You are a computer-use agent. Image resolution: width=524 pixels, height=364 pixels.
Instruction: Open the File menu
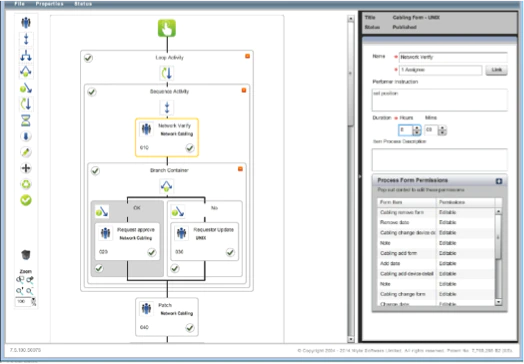19,4
